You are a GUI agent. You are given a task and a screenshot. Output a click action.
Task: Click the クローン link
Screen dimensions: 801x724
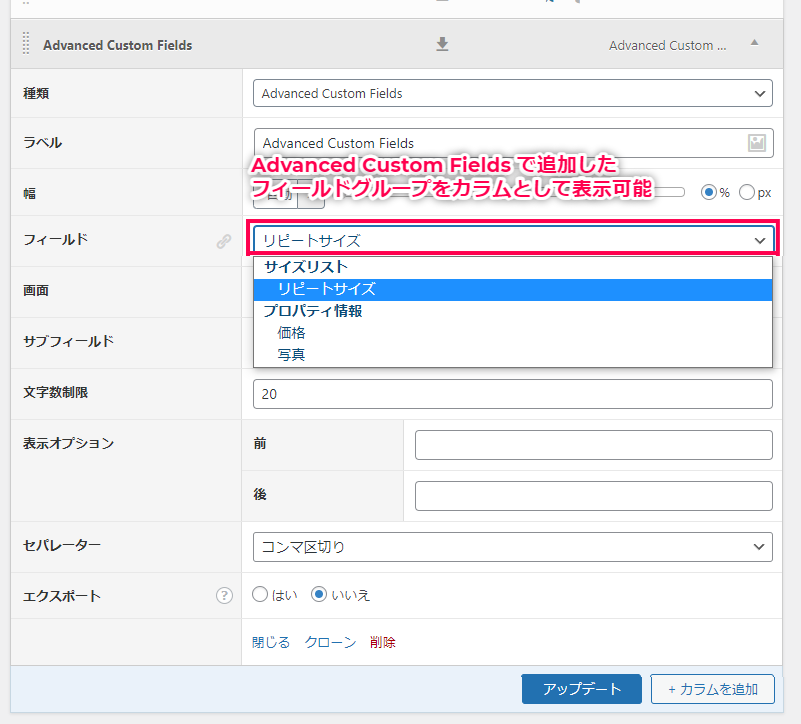point(330,642)
